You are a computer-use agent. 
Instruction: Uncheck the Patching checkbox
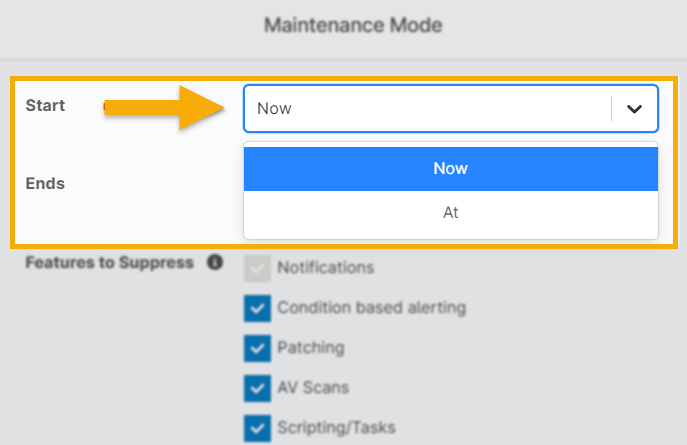pos(256,348)
